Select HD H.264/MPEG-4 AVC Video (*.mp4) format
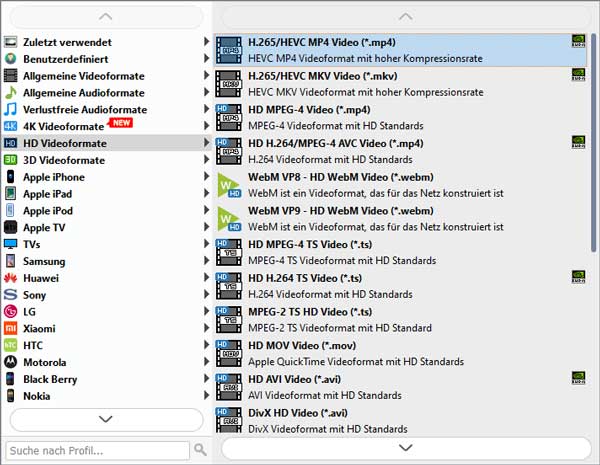600x465 pixels. click(400, 151)
